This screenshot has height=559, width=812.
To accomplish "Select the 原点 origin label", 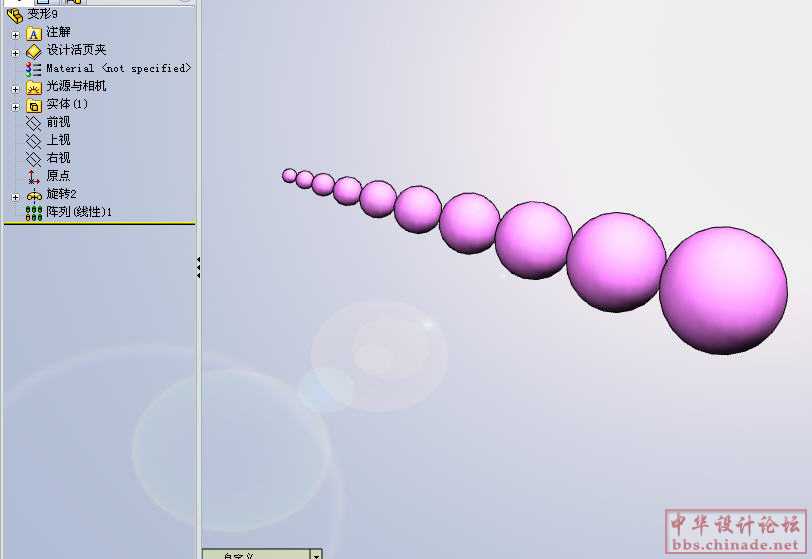I will pyautogui.click(x=58, y=176).
